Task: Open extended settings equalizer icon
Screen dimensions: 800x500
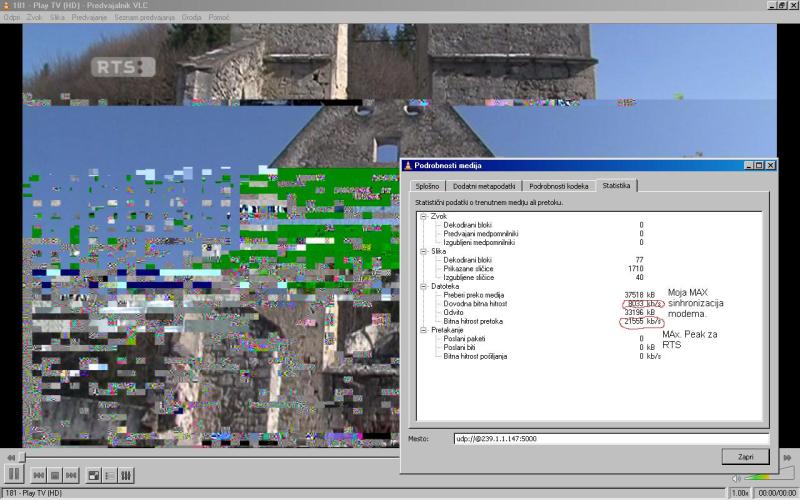Action: [x=126, y=475]
